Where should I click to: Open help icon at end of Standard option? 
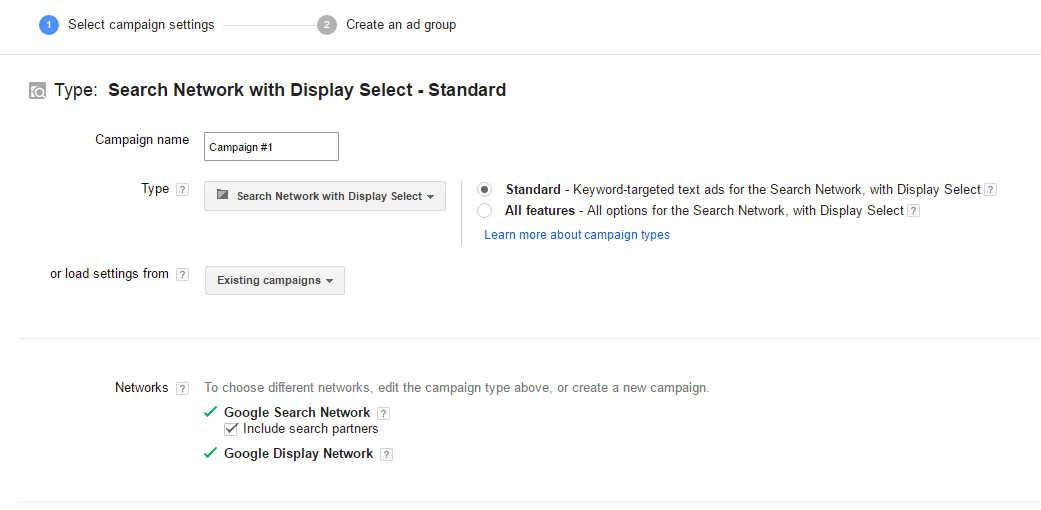click(x=990, y=190)
